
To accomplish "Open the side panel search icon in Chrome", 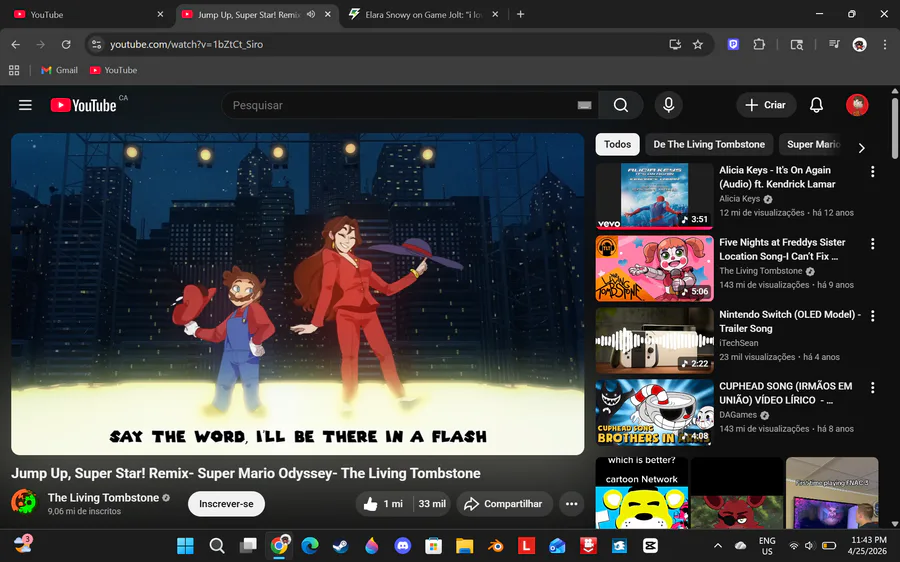I will pos(797,44).
